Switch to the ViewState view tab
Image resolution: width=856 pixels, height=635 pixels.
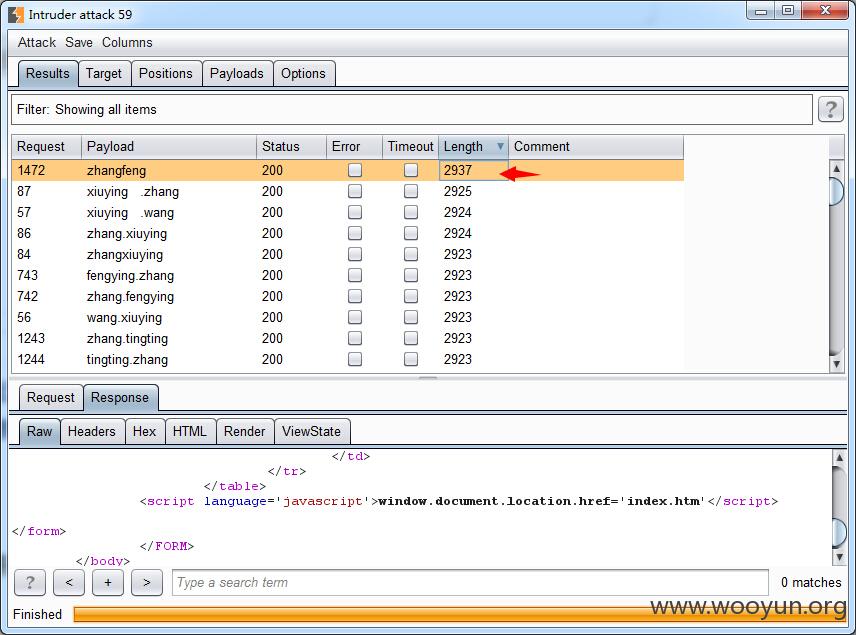[311, 432]
